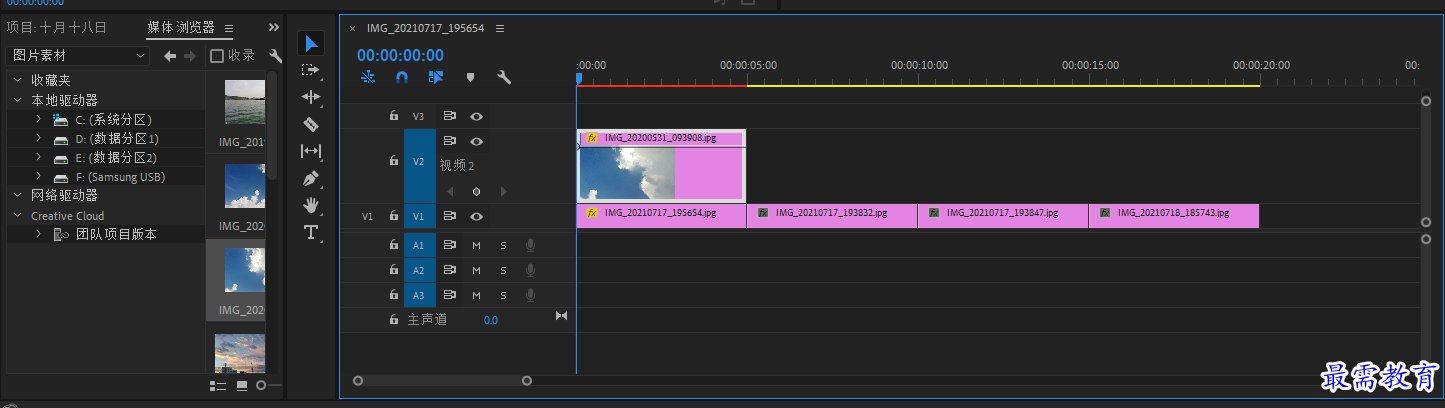Expand the C: (系统分区) drive
This screenshot has width=1445, height=408.
click(x=38, y=119)
